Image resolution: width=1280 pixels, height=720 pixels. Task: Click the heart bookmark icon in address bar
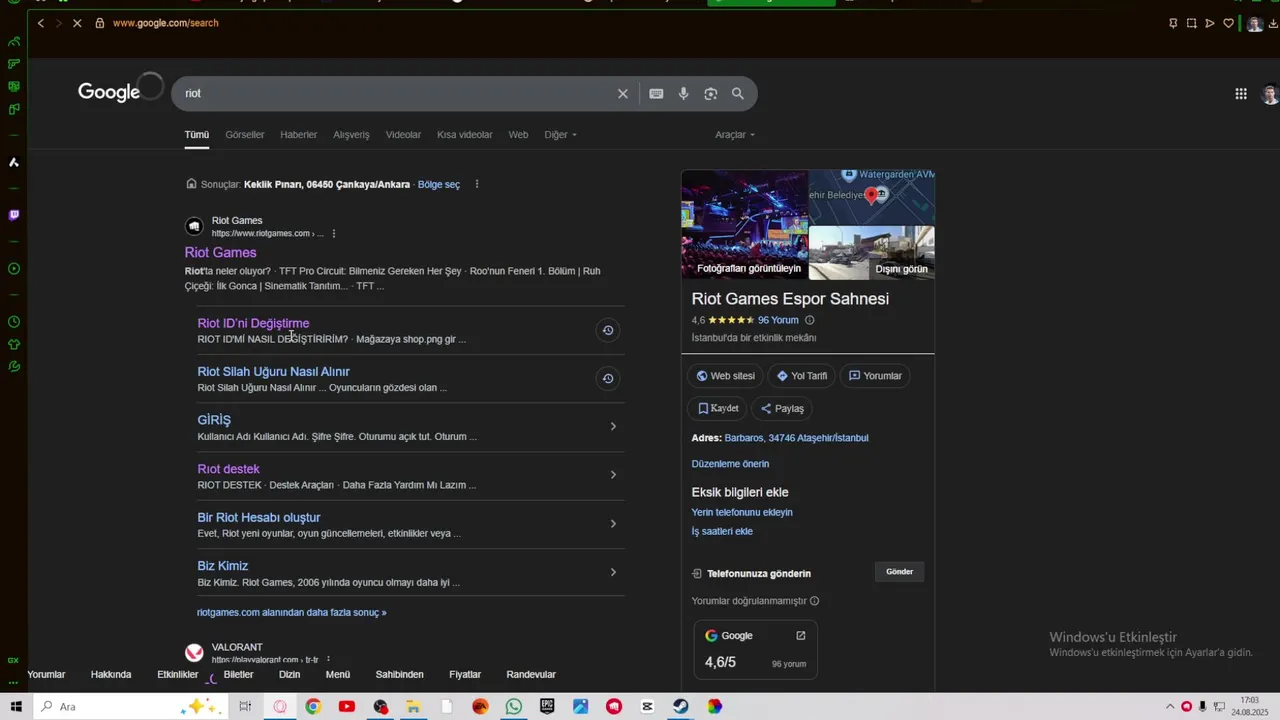click(1228, 23)
